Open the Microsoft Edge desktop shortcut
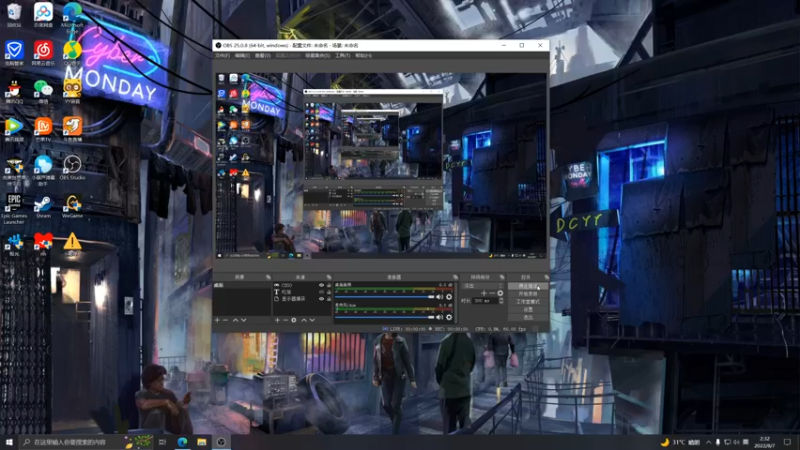800x450 pixels. point(72,16)
